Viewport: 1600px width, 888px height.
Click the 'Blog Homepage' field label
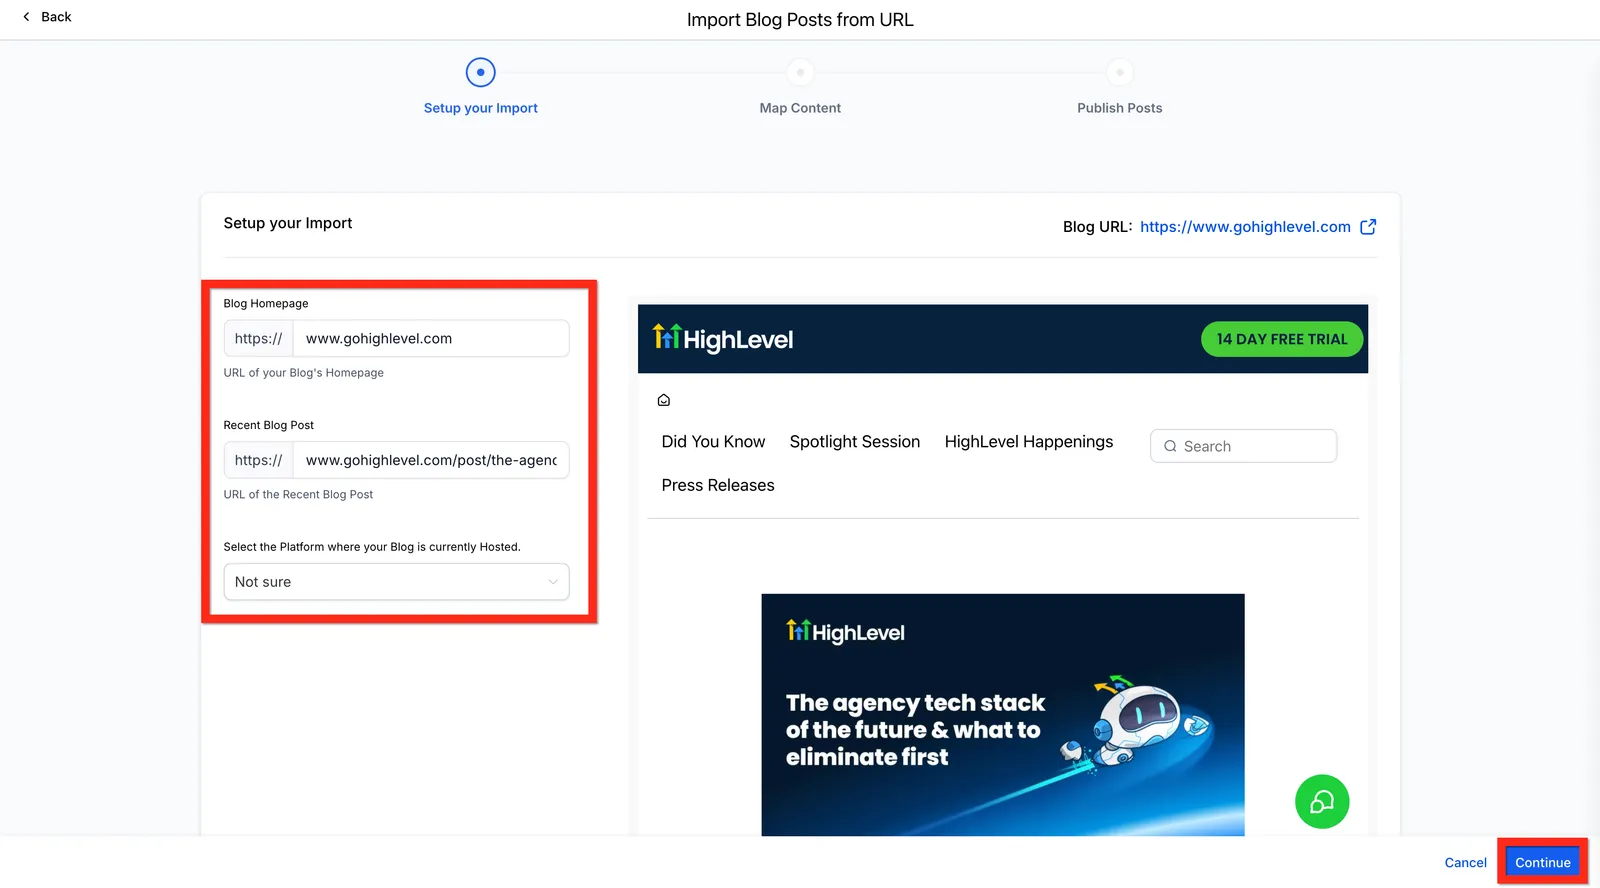266,303
